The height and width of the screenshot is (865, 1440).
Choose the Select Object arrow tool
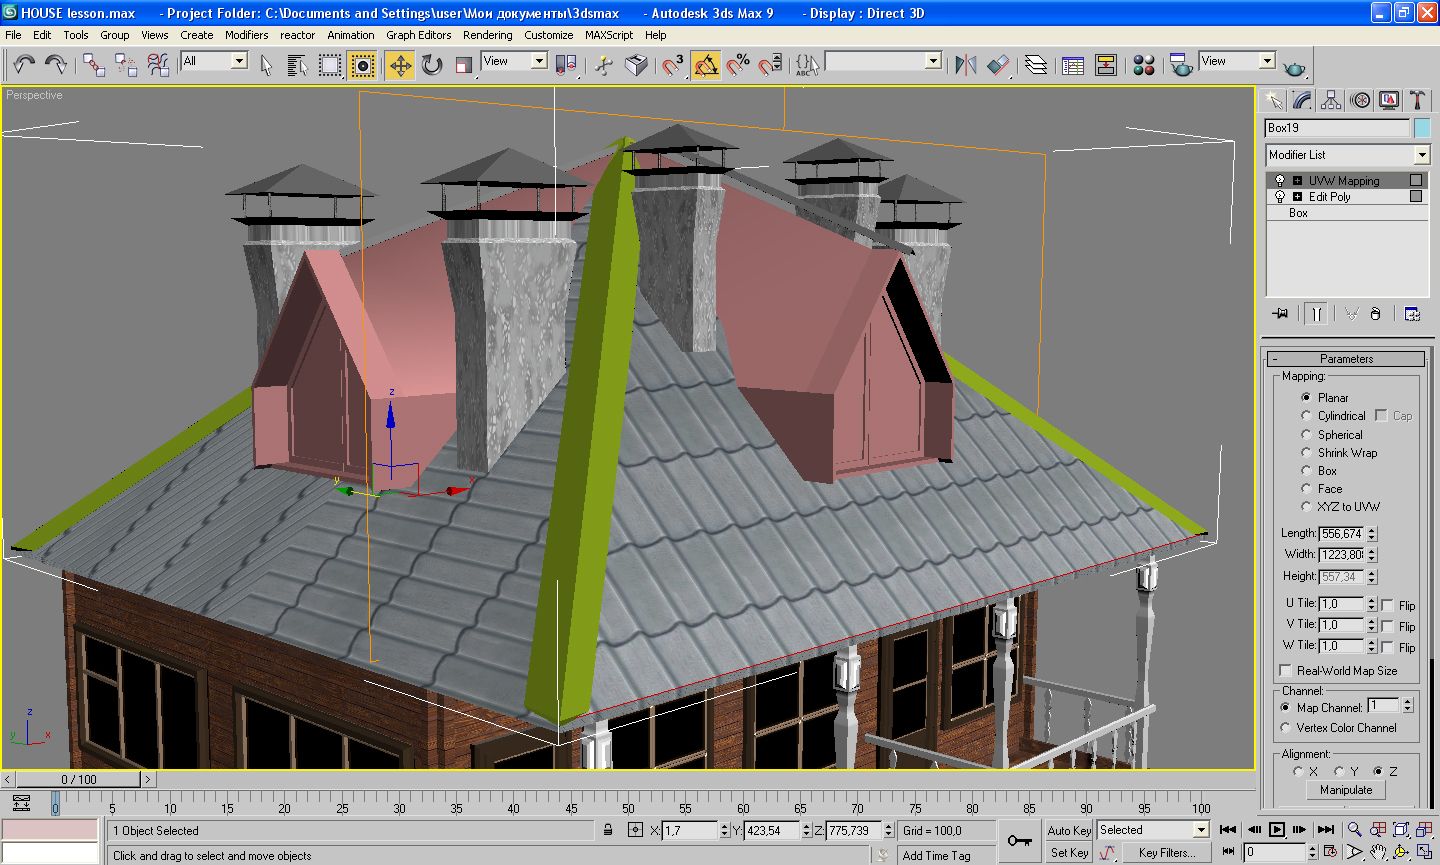(266, 65)
